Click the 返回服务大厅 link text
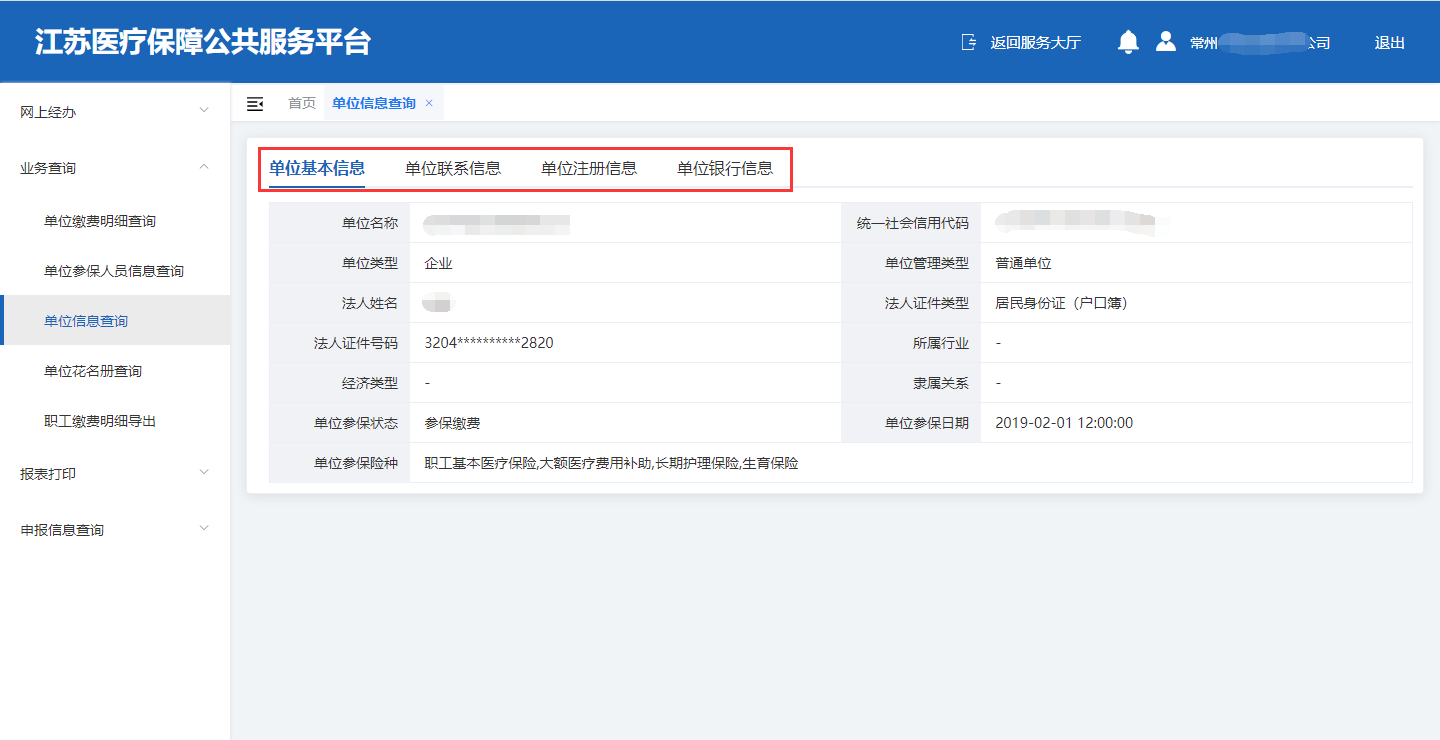Viewport: 1440px width, 740px height. click(1035, 43)
